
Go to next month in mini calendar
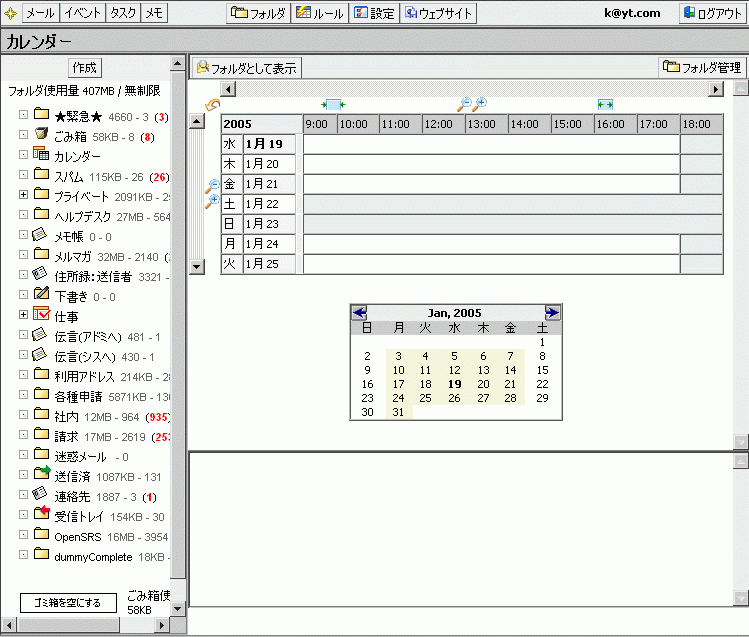(x=552, y=313)
